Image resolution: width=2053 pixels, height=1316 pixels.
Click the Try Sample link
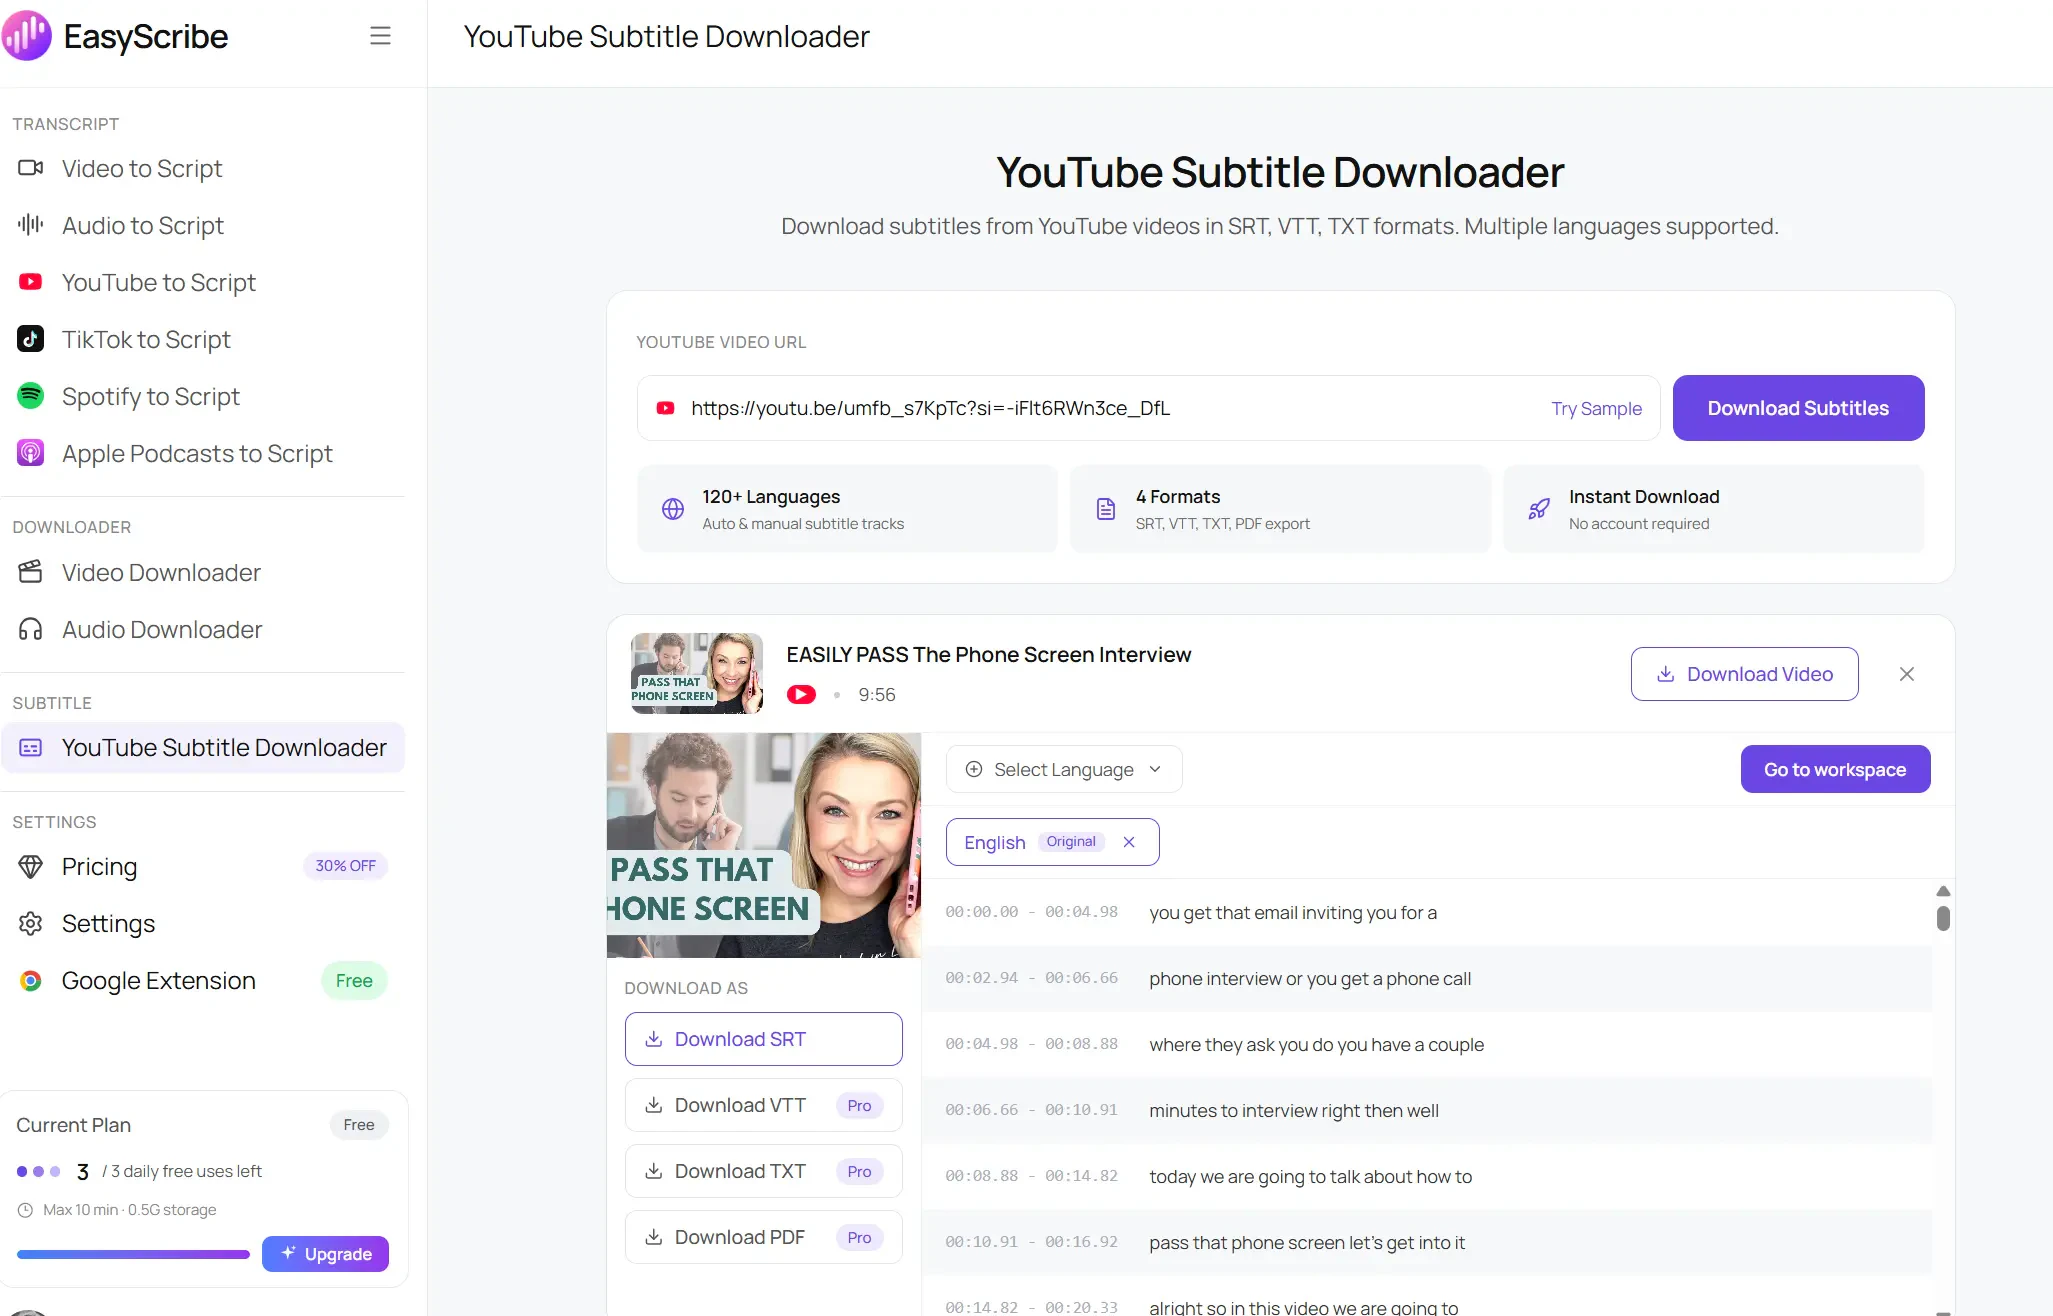pyautogui.click(x=1596, y=408)
